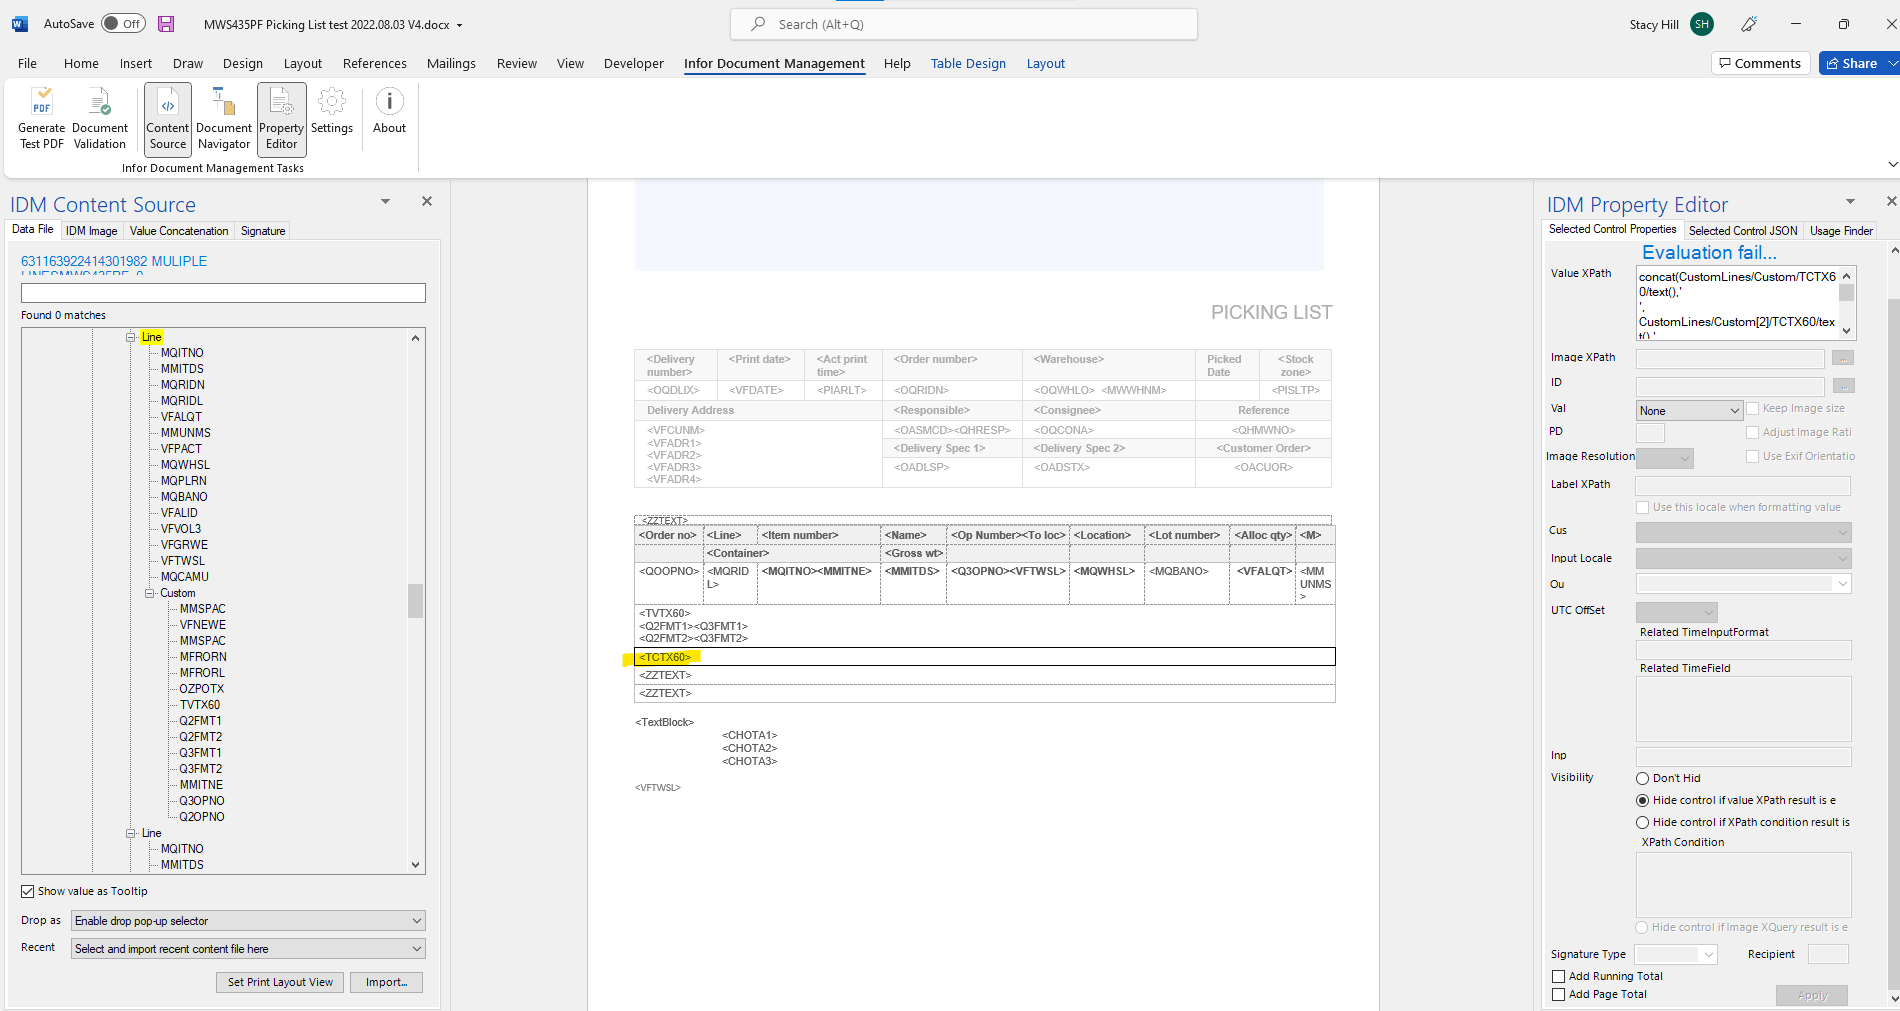The image size is (1900, 1011).
Task: Select TVTX60 in the content tree
Action: [200, 705]
